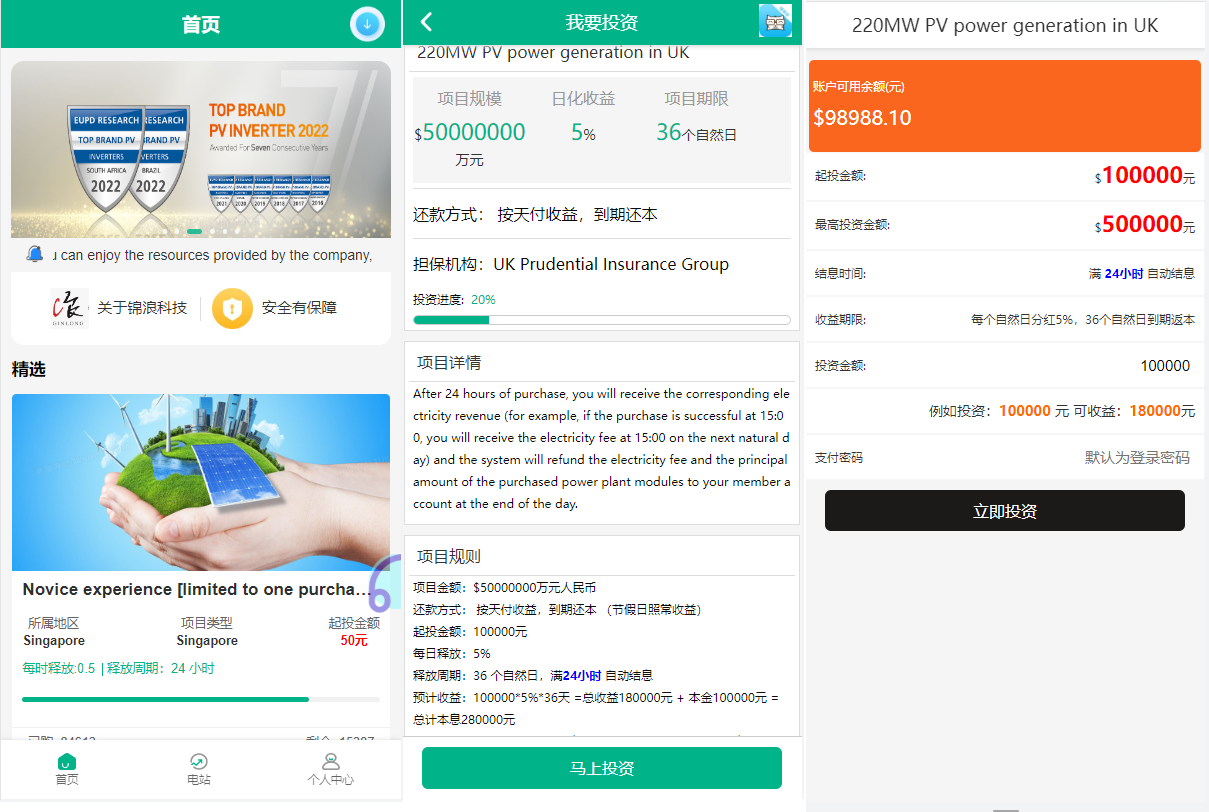Click the red '50元' starting amount

354,640
